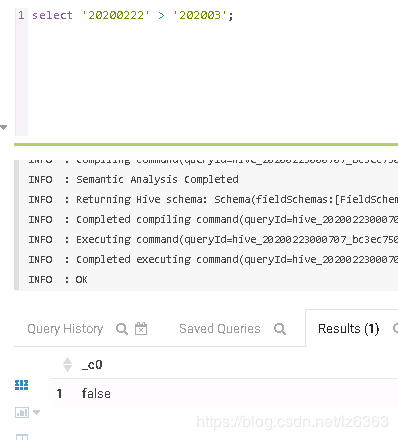
Task: Clear query history with the calendar-x icon
Action: (x=141, y=329)
